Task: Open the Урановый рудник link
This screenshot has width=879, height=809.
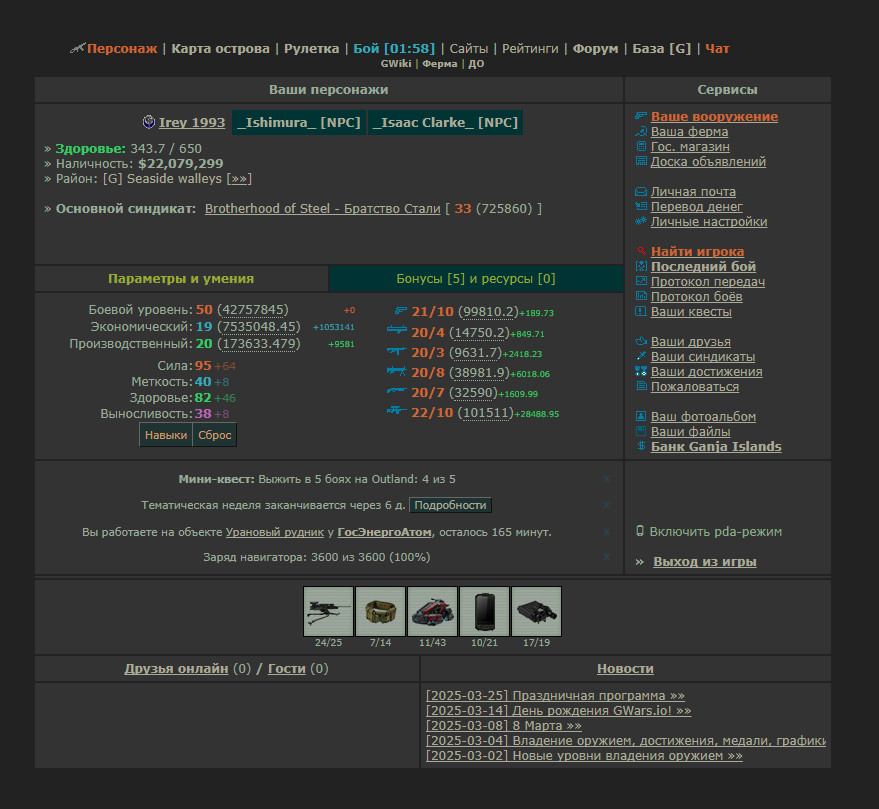Action: 275,532
